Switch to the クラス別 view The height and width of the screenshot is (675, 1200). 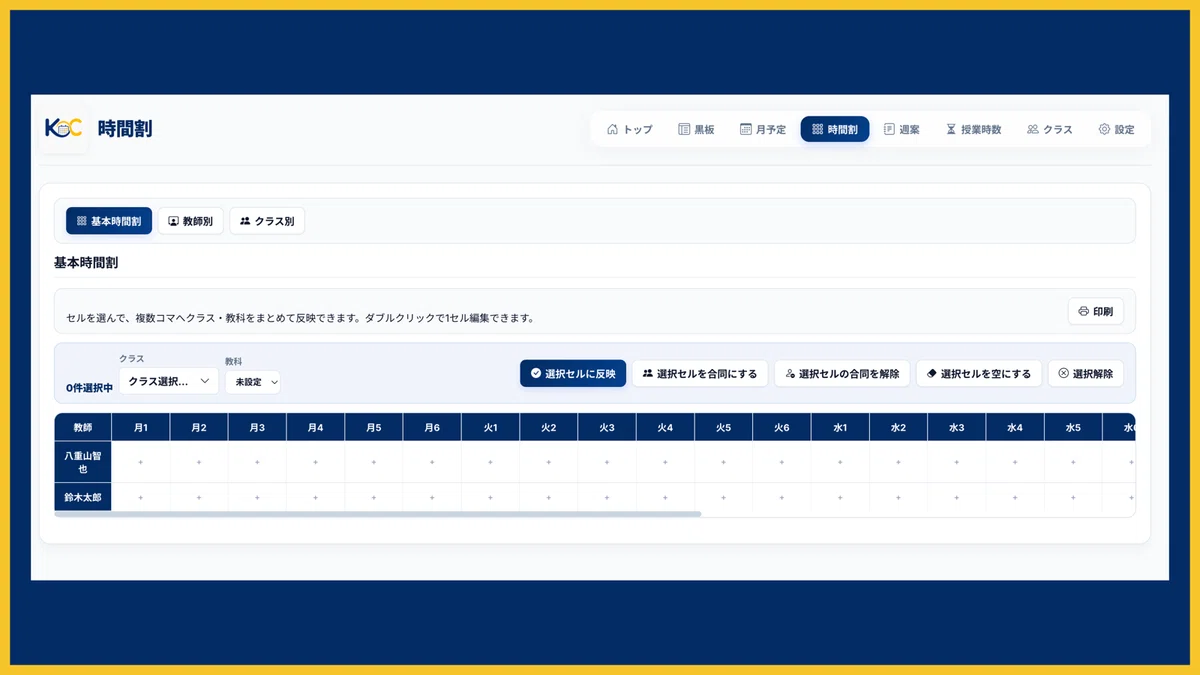pyautogui.click(x=267, y=221)
